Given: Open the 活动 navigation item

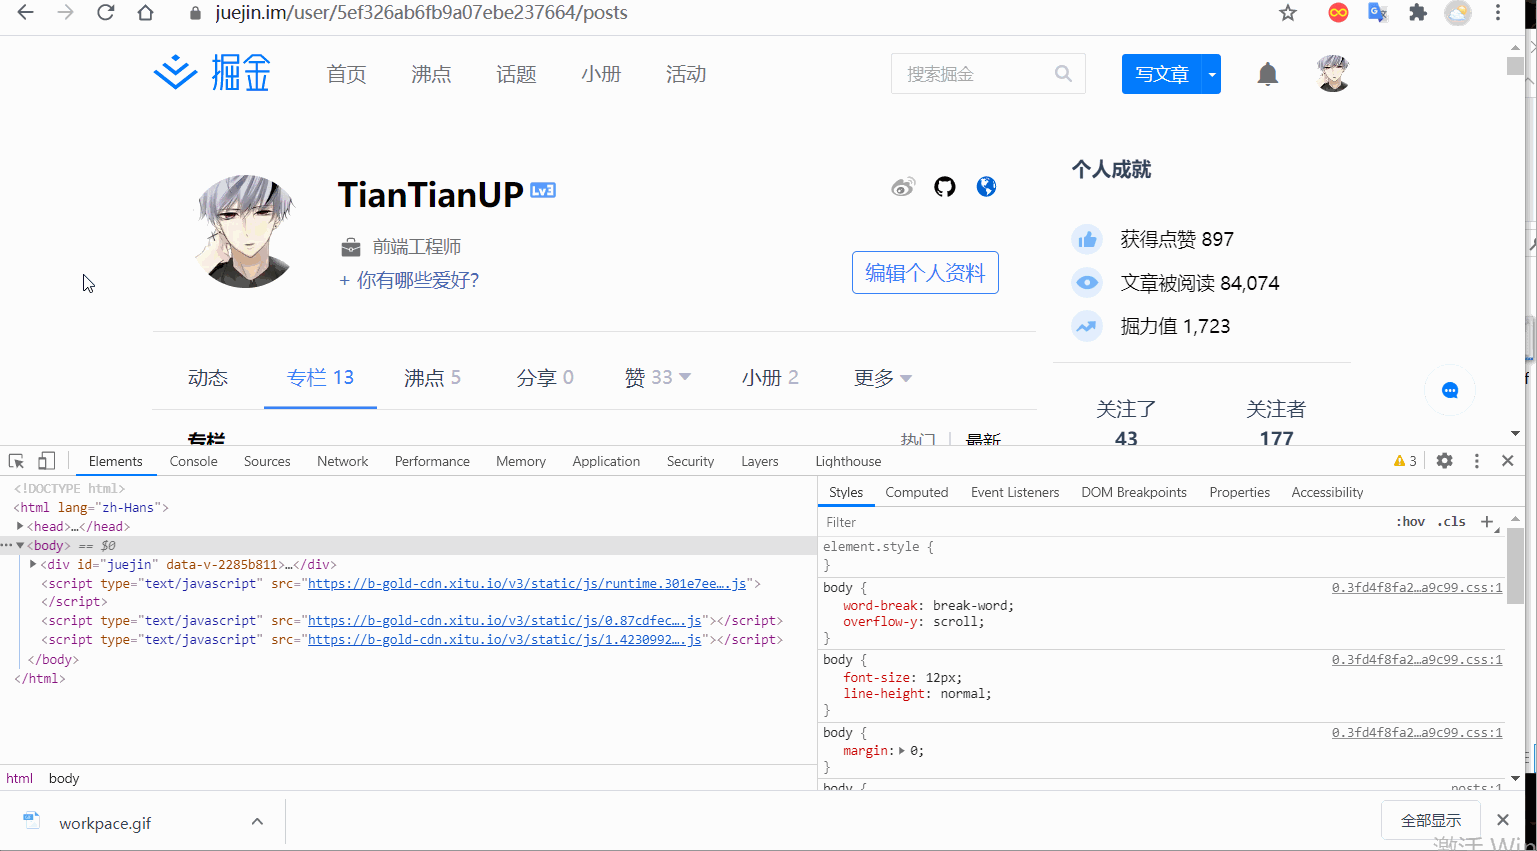Looking at the screenshot, I should tap(686, 74).
